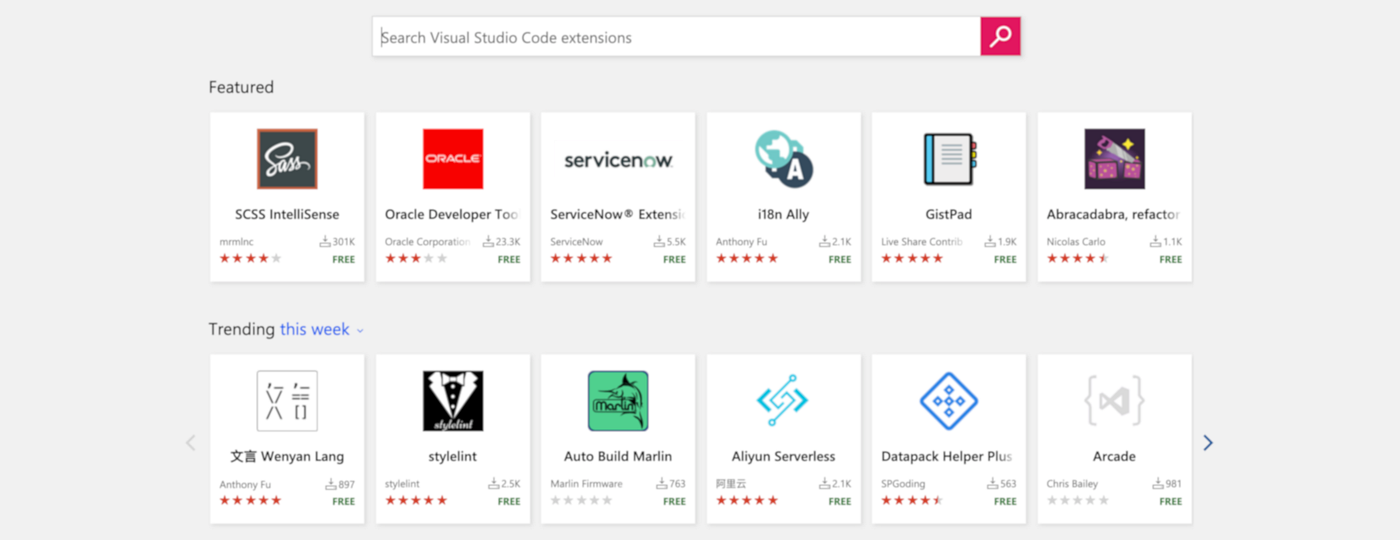Click publisher Chris Bailey
The width and height of the screenshot is (1400, 540).
pyautogui.click(x=1072, y=484)
